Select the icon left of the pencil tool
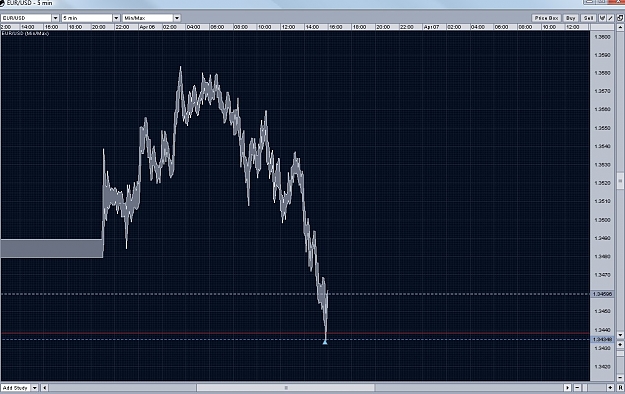 (x=602, y=18)
